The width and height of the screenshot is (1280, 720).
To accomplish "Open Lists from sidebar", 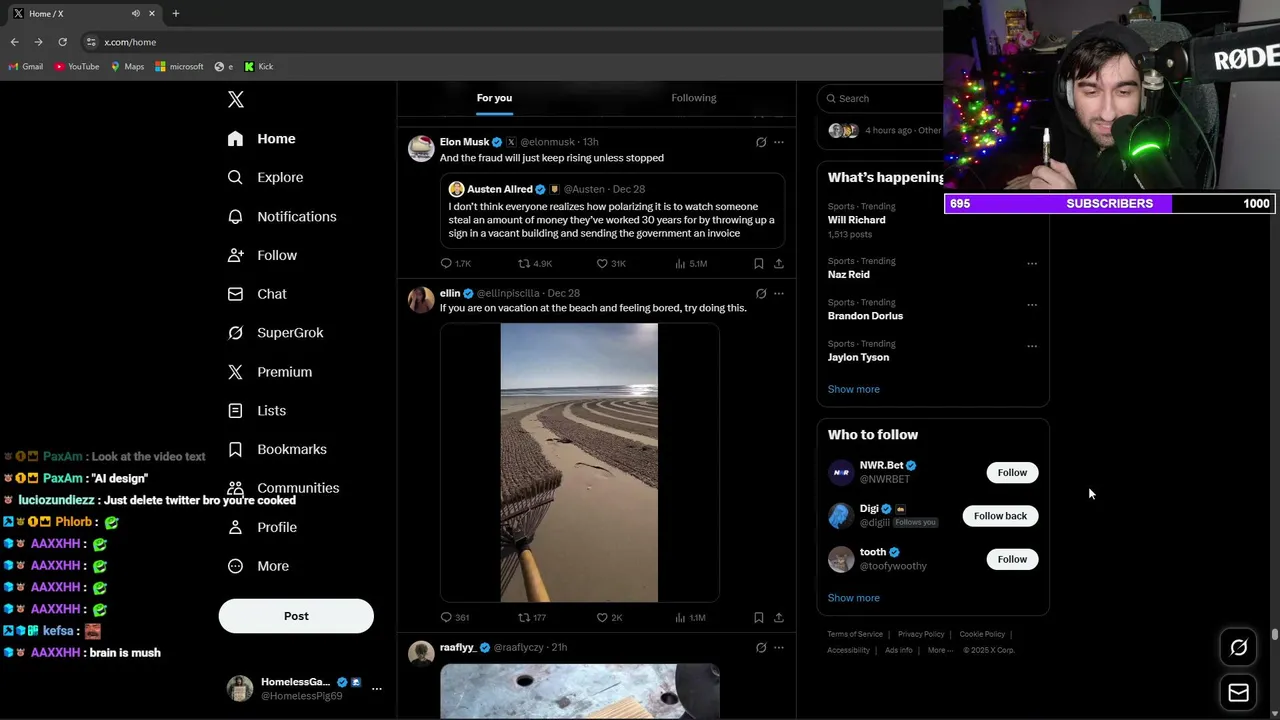I will click(x=257, y=410).
